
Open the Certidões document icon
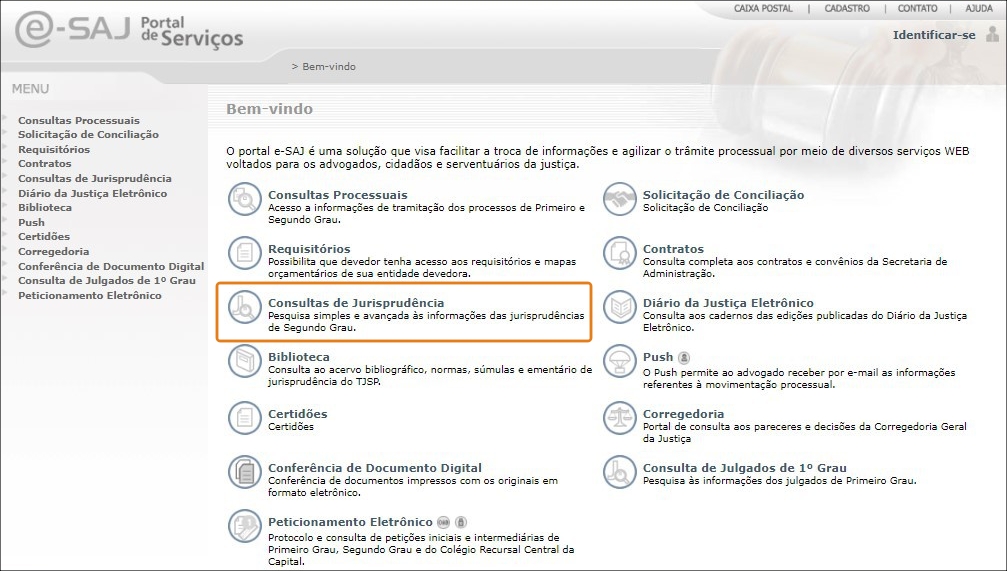tap(245, 417)
